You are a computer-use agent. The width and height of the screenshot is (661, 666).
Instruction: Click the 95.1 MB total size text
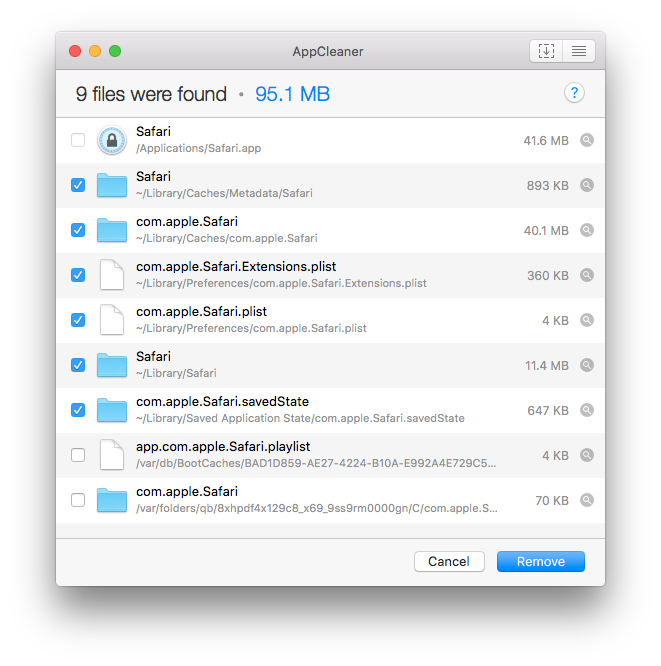click(292, 94)
